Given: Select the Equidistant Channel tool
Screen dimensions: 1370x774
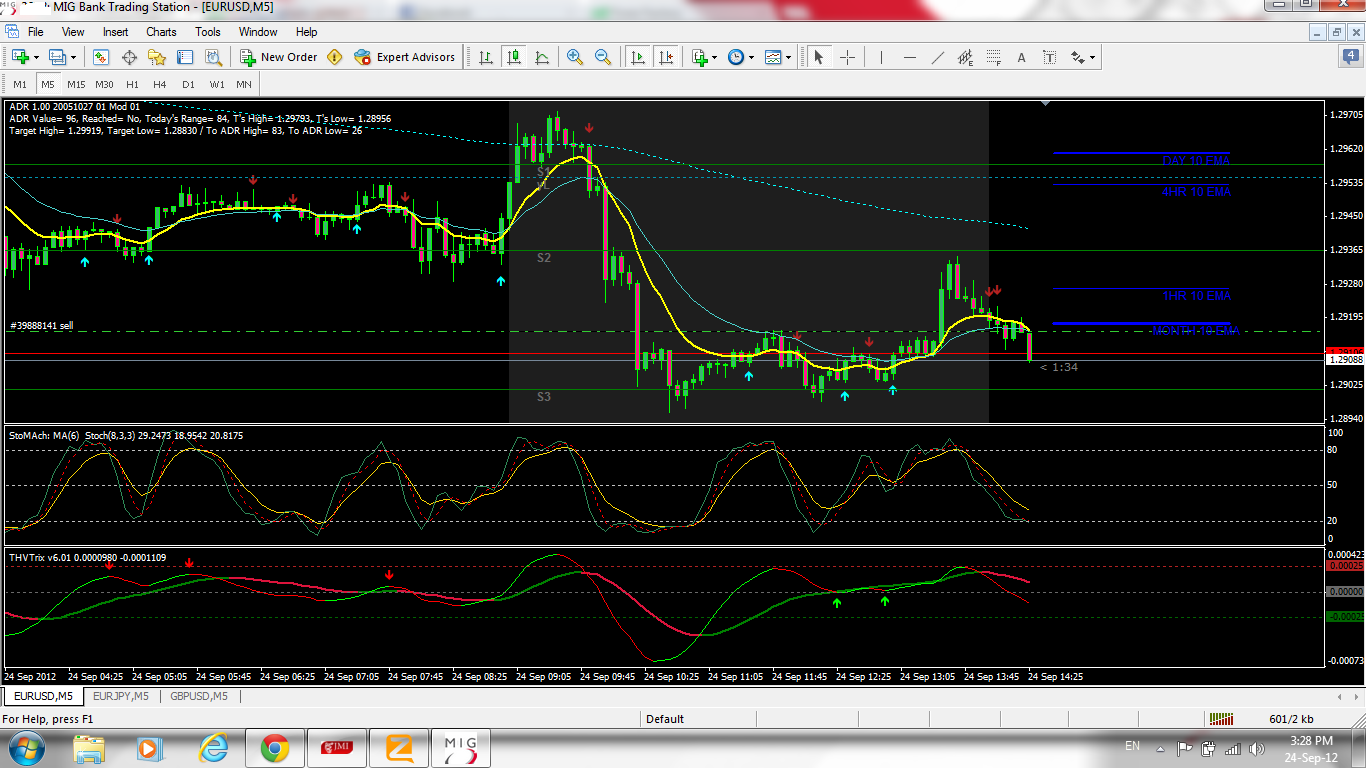Looking at the screenshot, I should (965, 57).
